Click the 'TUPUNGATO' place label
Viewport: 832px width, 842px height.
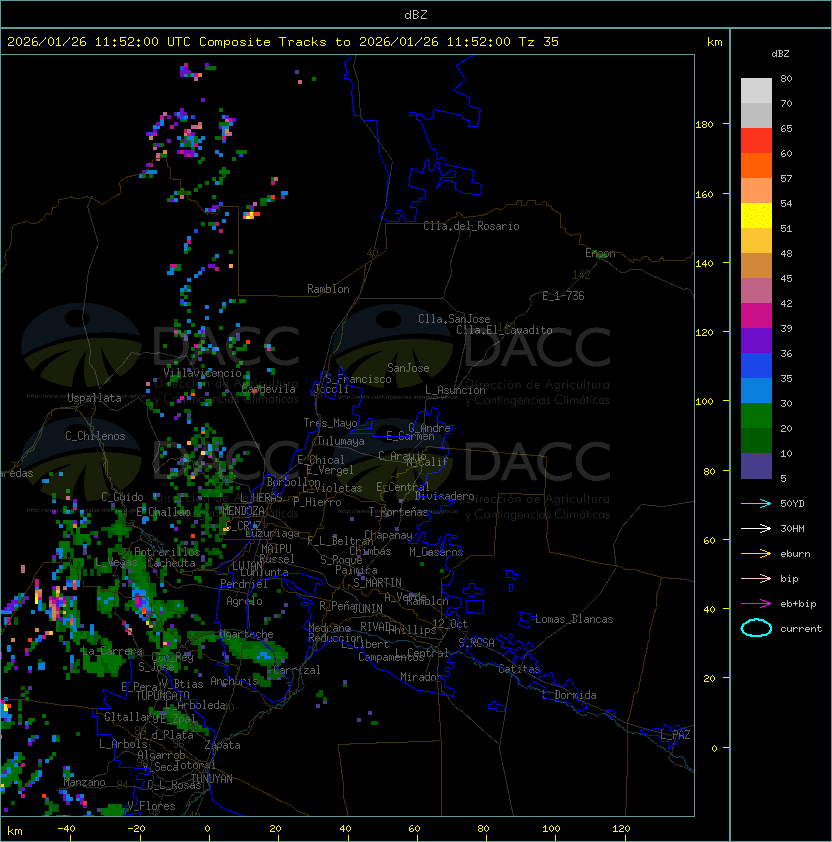pos(162,695)
